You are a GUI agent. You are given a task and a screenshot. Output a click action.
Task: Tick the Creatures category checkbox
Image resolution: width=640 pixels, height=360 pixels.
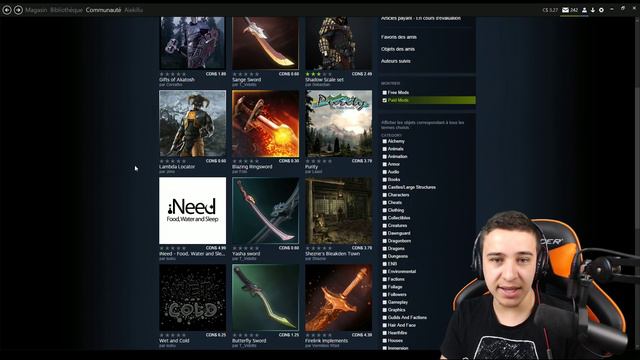point(384,226)
